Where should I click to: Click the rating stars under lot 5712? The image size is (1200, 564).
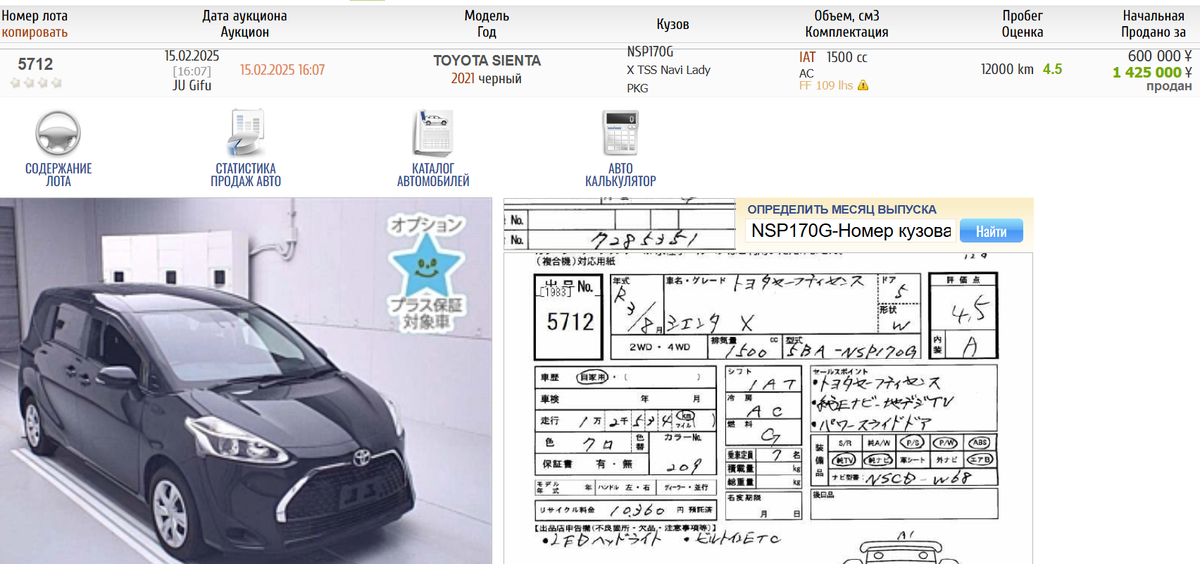36,83
